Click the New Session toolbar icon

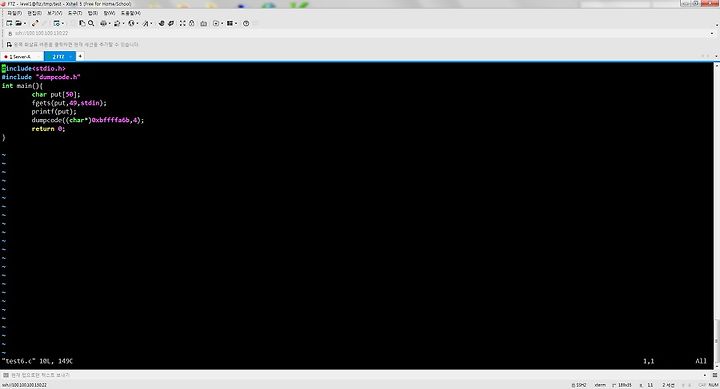click(9, 23)
